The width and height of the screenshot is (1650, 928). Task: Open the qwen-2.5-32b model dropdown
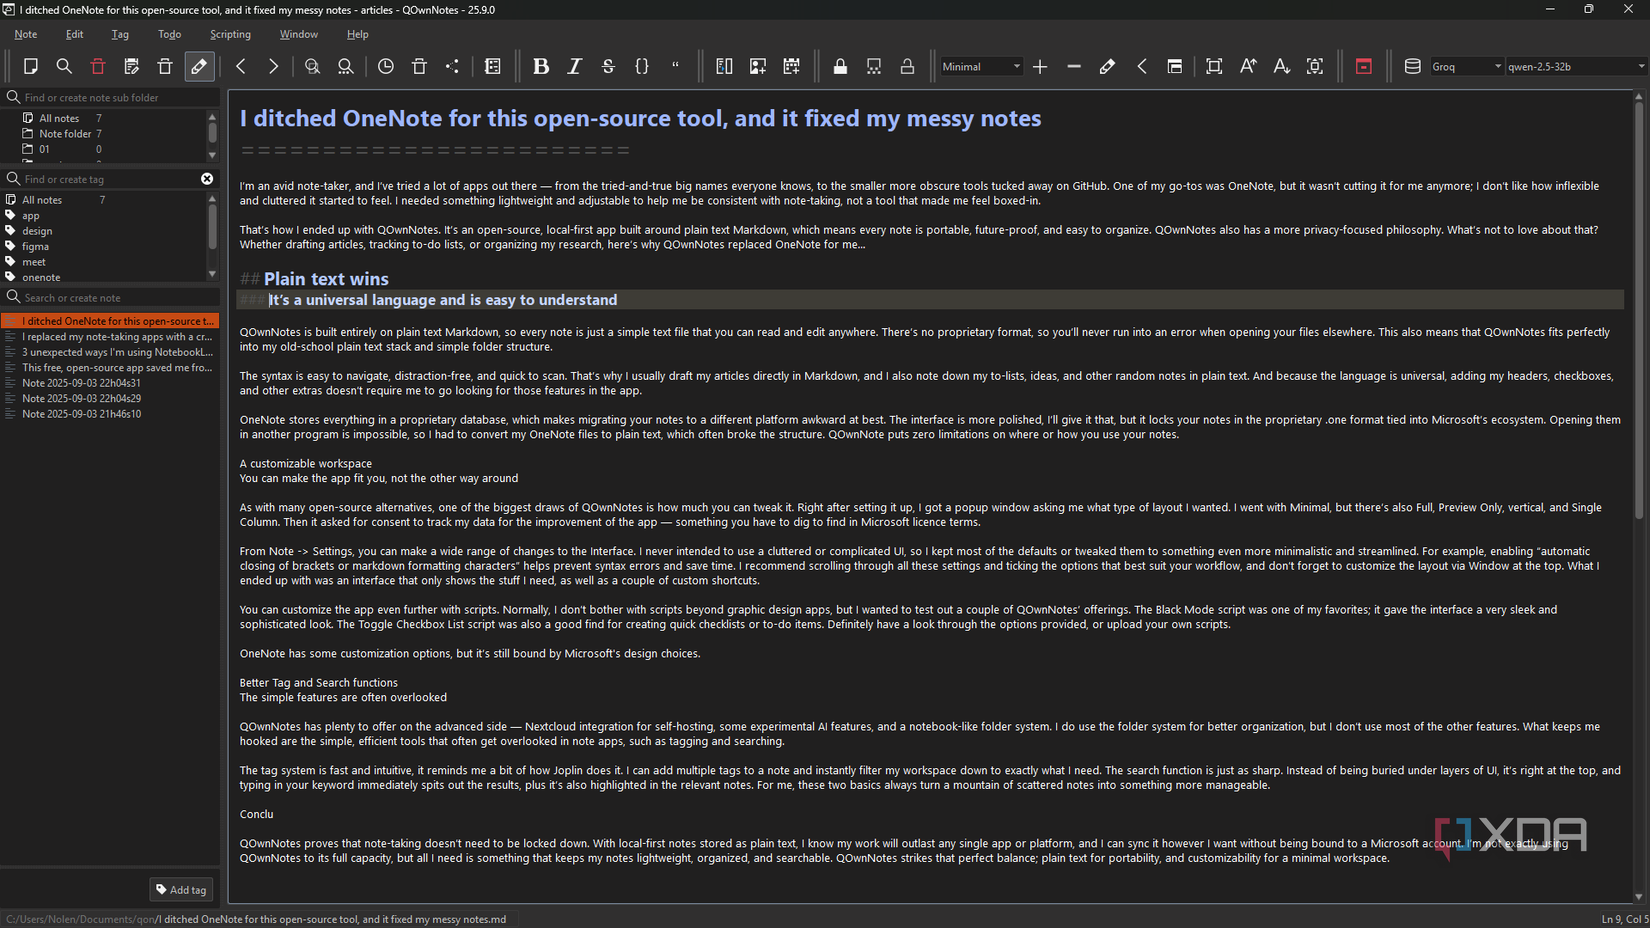tap(1577, 66)
